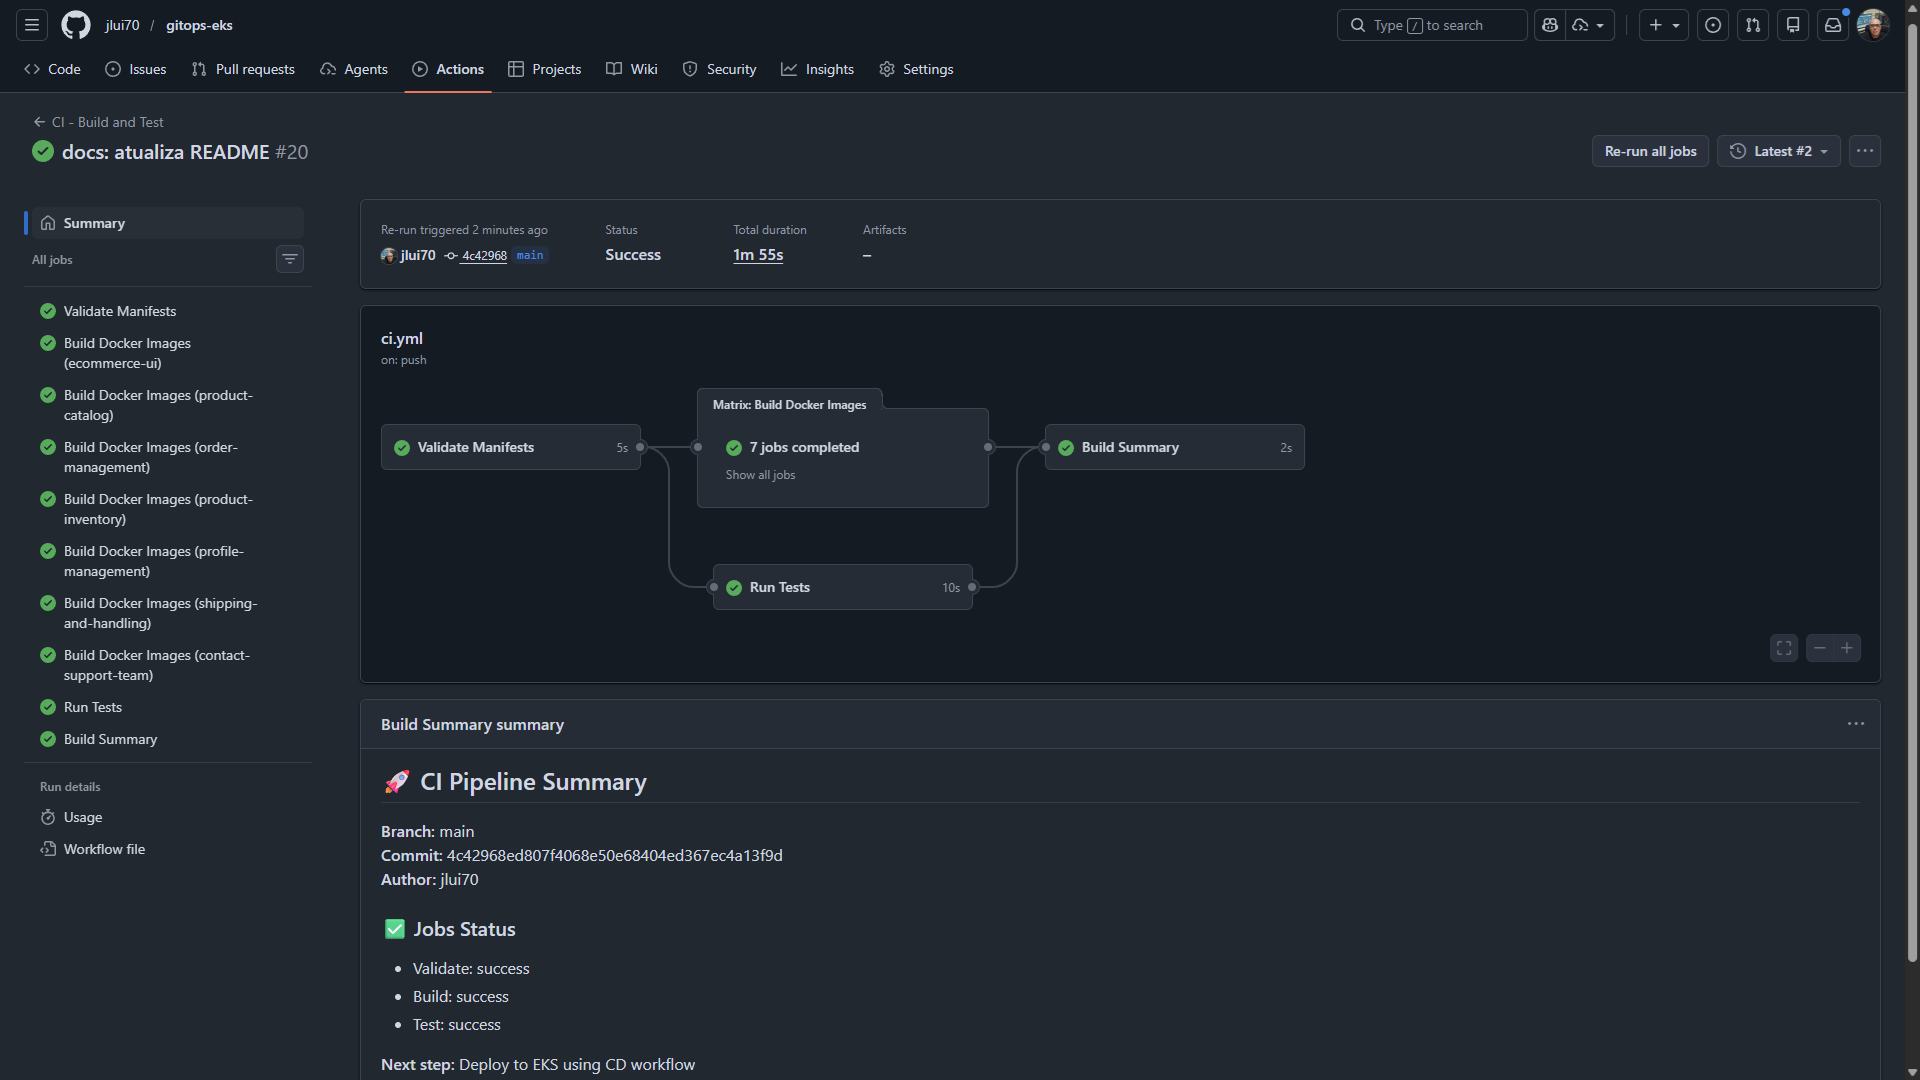Click Re-run all jobs button
This screenshot has height=1080, width=1920.
(1650, 151)
